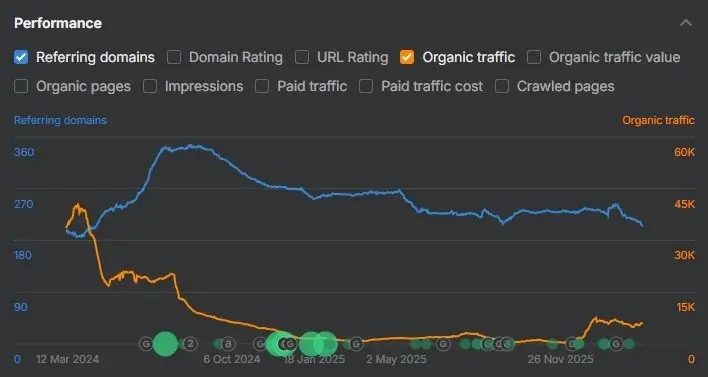Open the lone G marker right of 2 May 2025 label
The width and height of the screenshot is (708, 377).
pyautogui.click(x=443, y=344)
